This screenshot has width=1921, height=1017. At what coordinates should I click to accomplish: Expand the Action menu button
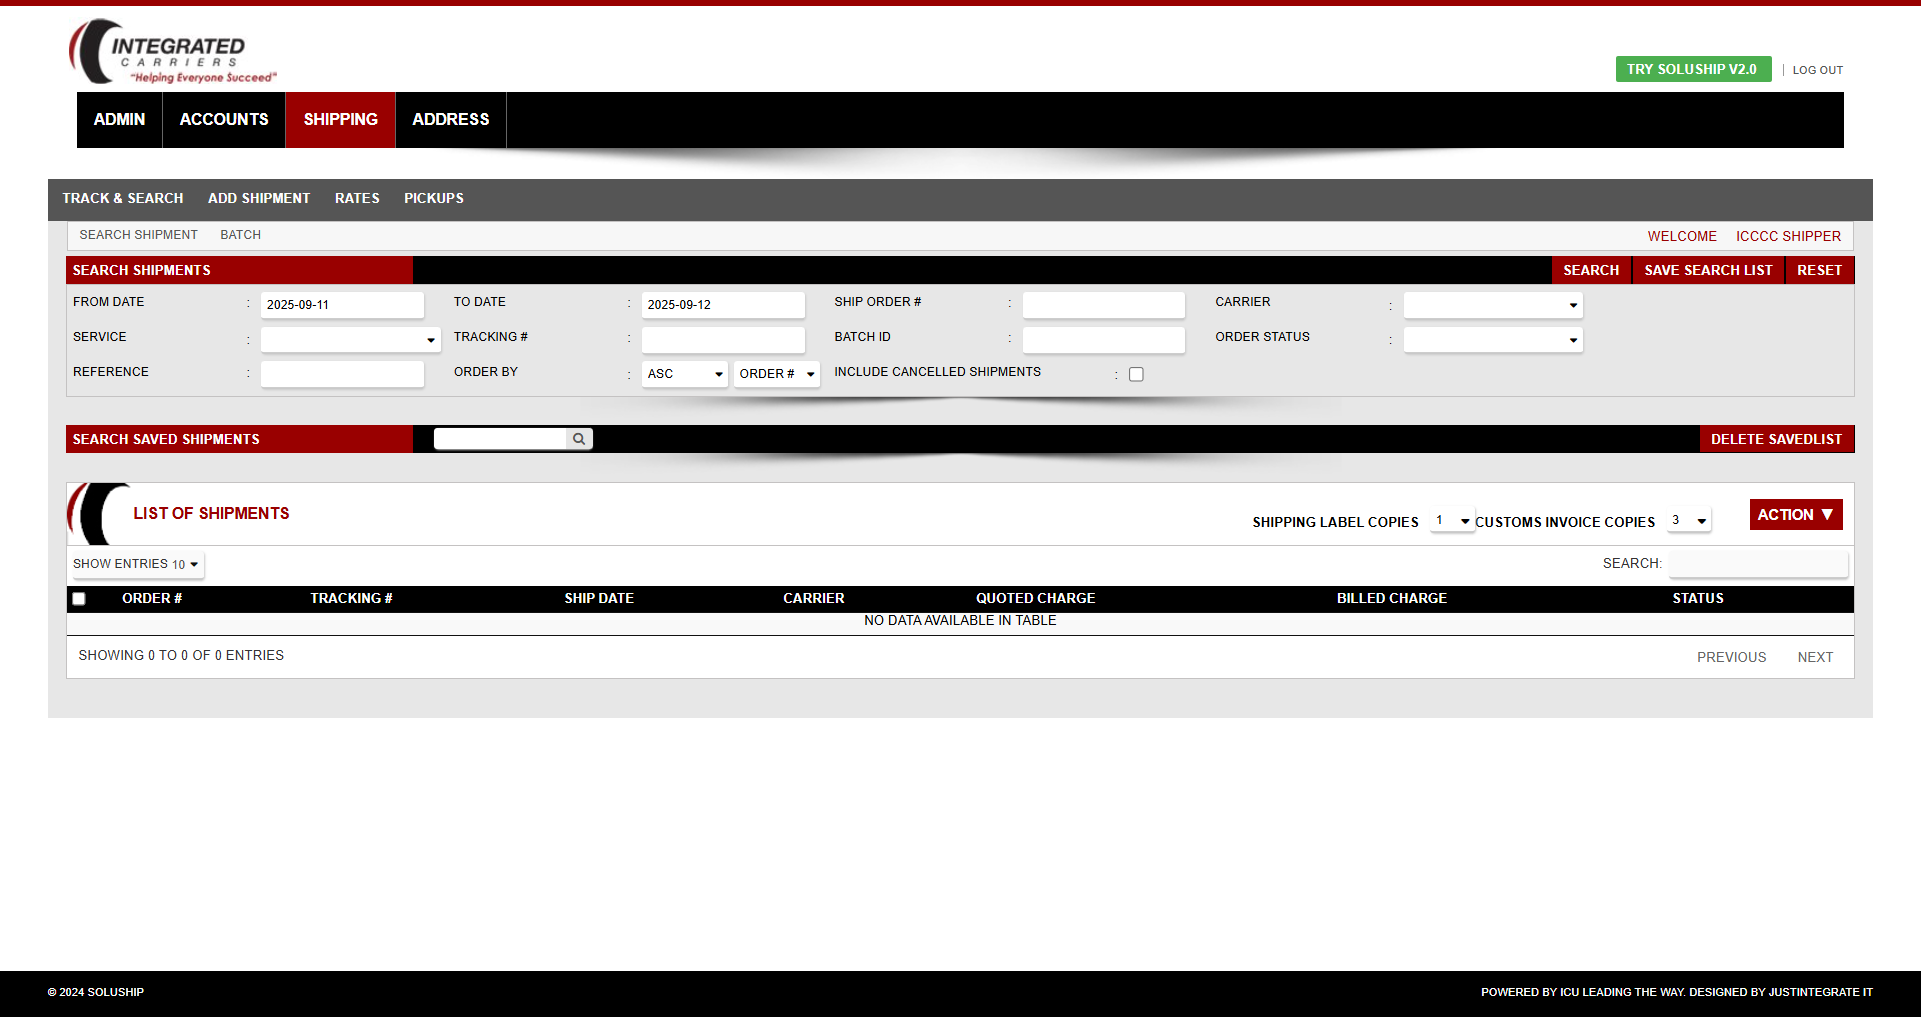click(1796, 514)
